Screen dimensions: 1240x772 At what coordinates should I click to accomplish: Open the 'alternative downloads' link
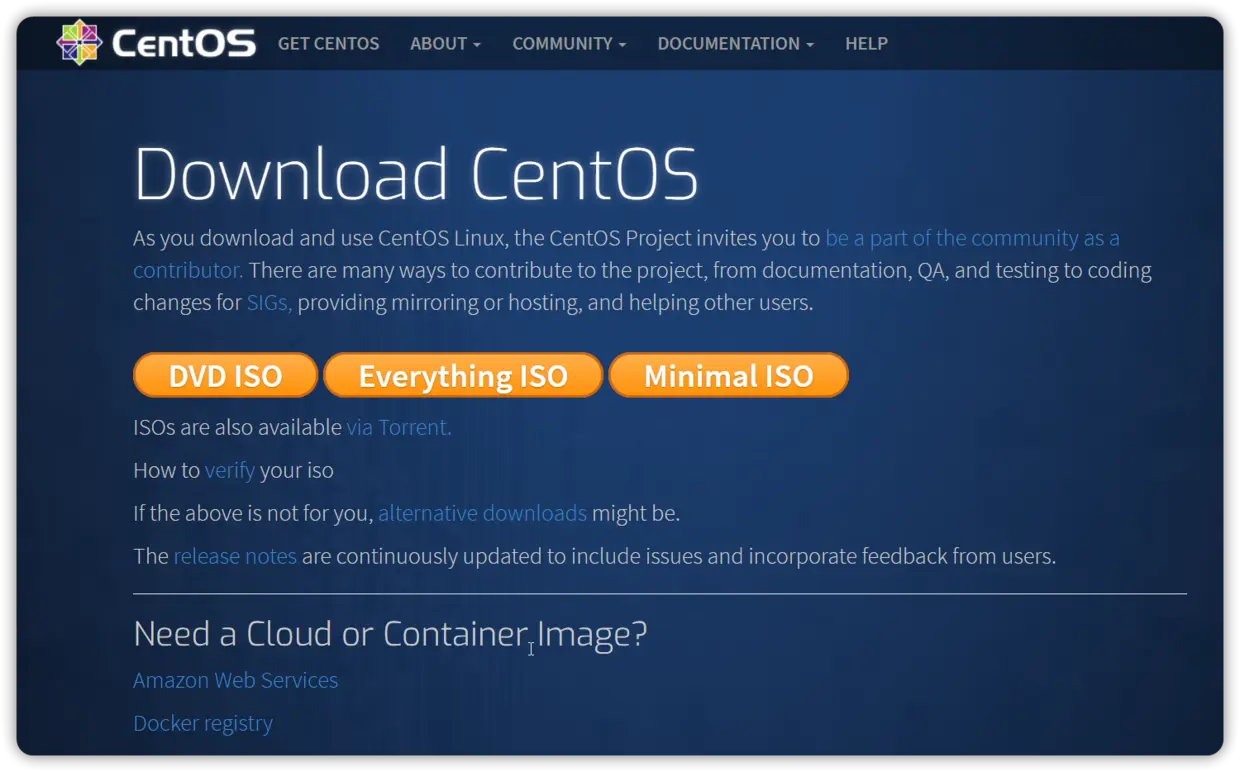[482, 513]
